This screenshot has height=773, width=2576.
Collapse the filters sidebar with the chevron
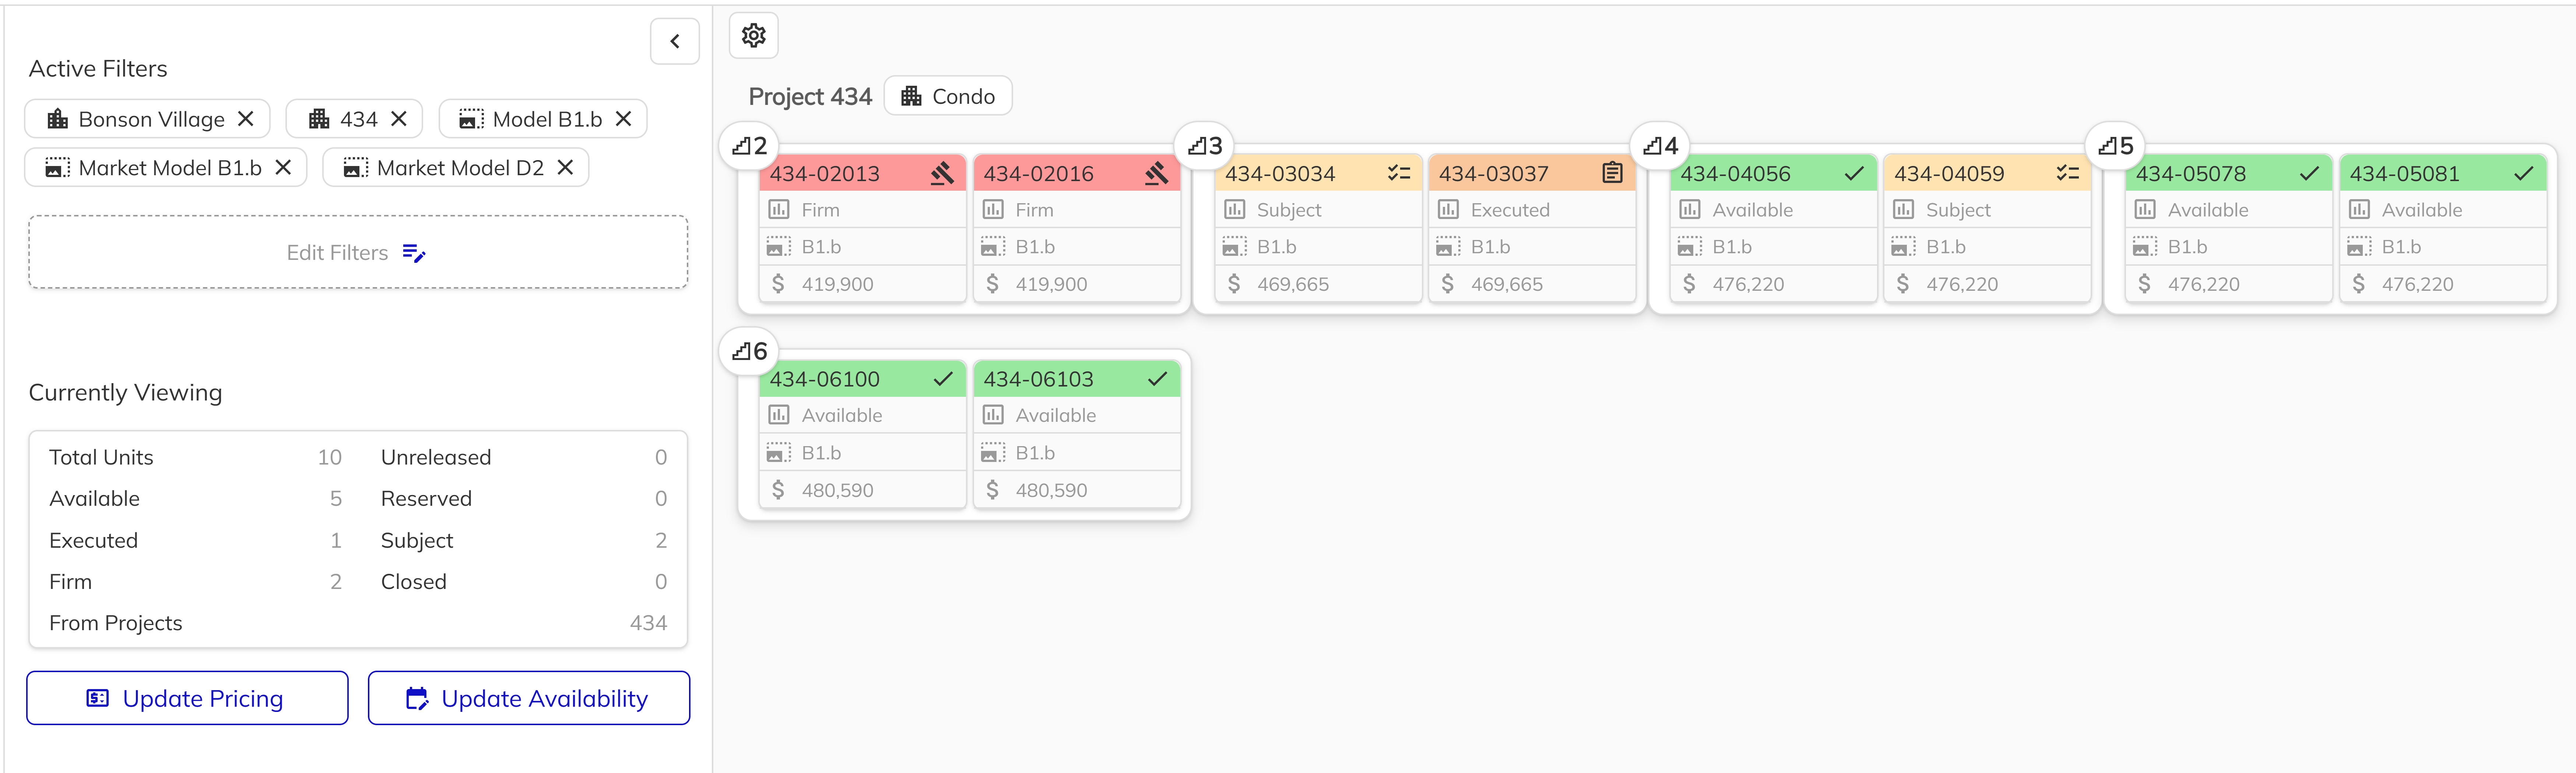pos(675,41)
